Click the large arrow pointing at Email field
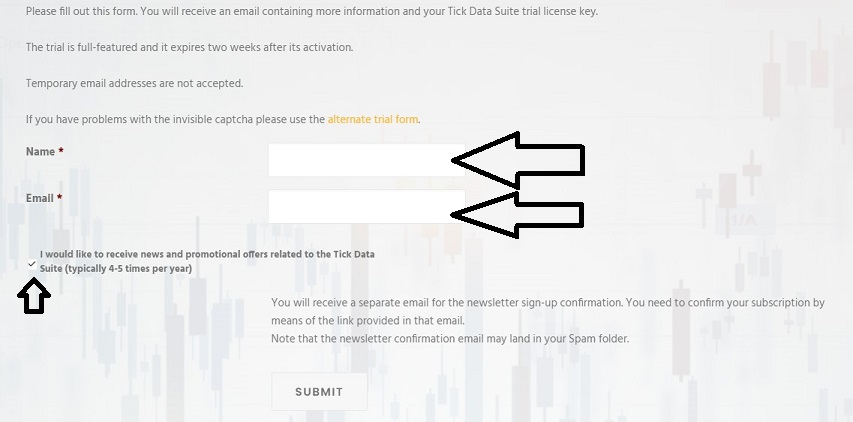Image resolution: width=853 pixels, height=422 pixels. click(518, 215)
